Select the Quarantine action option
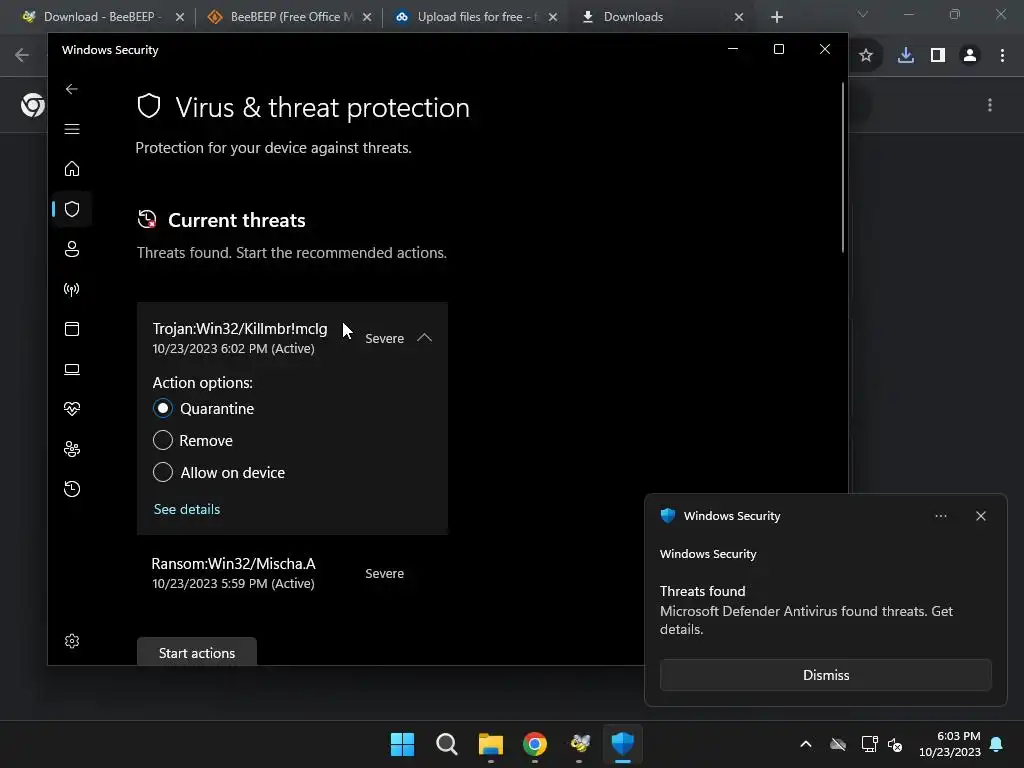The width and height of the screenshot is (1024, 768). pos(163,408)
